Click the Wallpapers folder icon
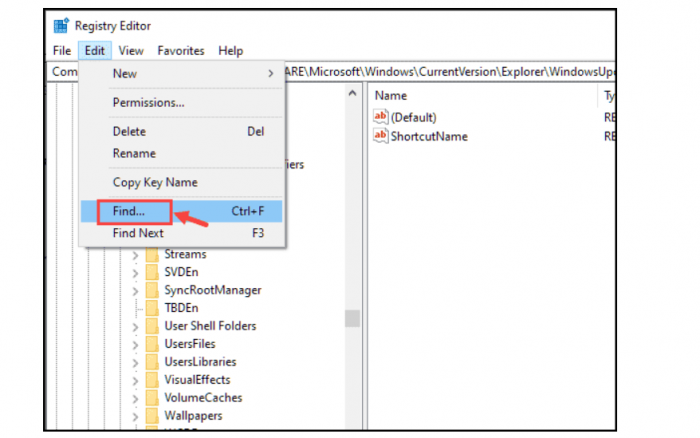Image resolution: width=700 pixels, height=438 pixels. click(152, 415)
